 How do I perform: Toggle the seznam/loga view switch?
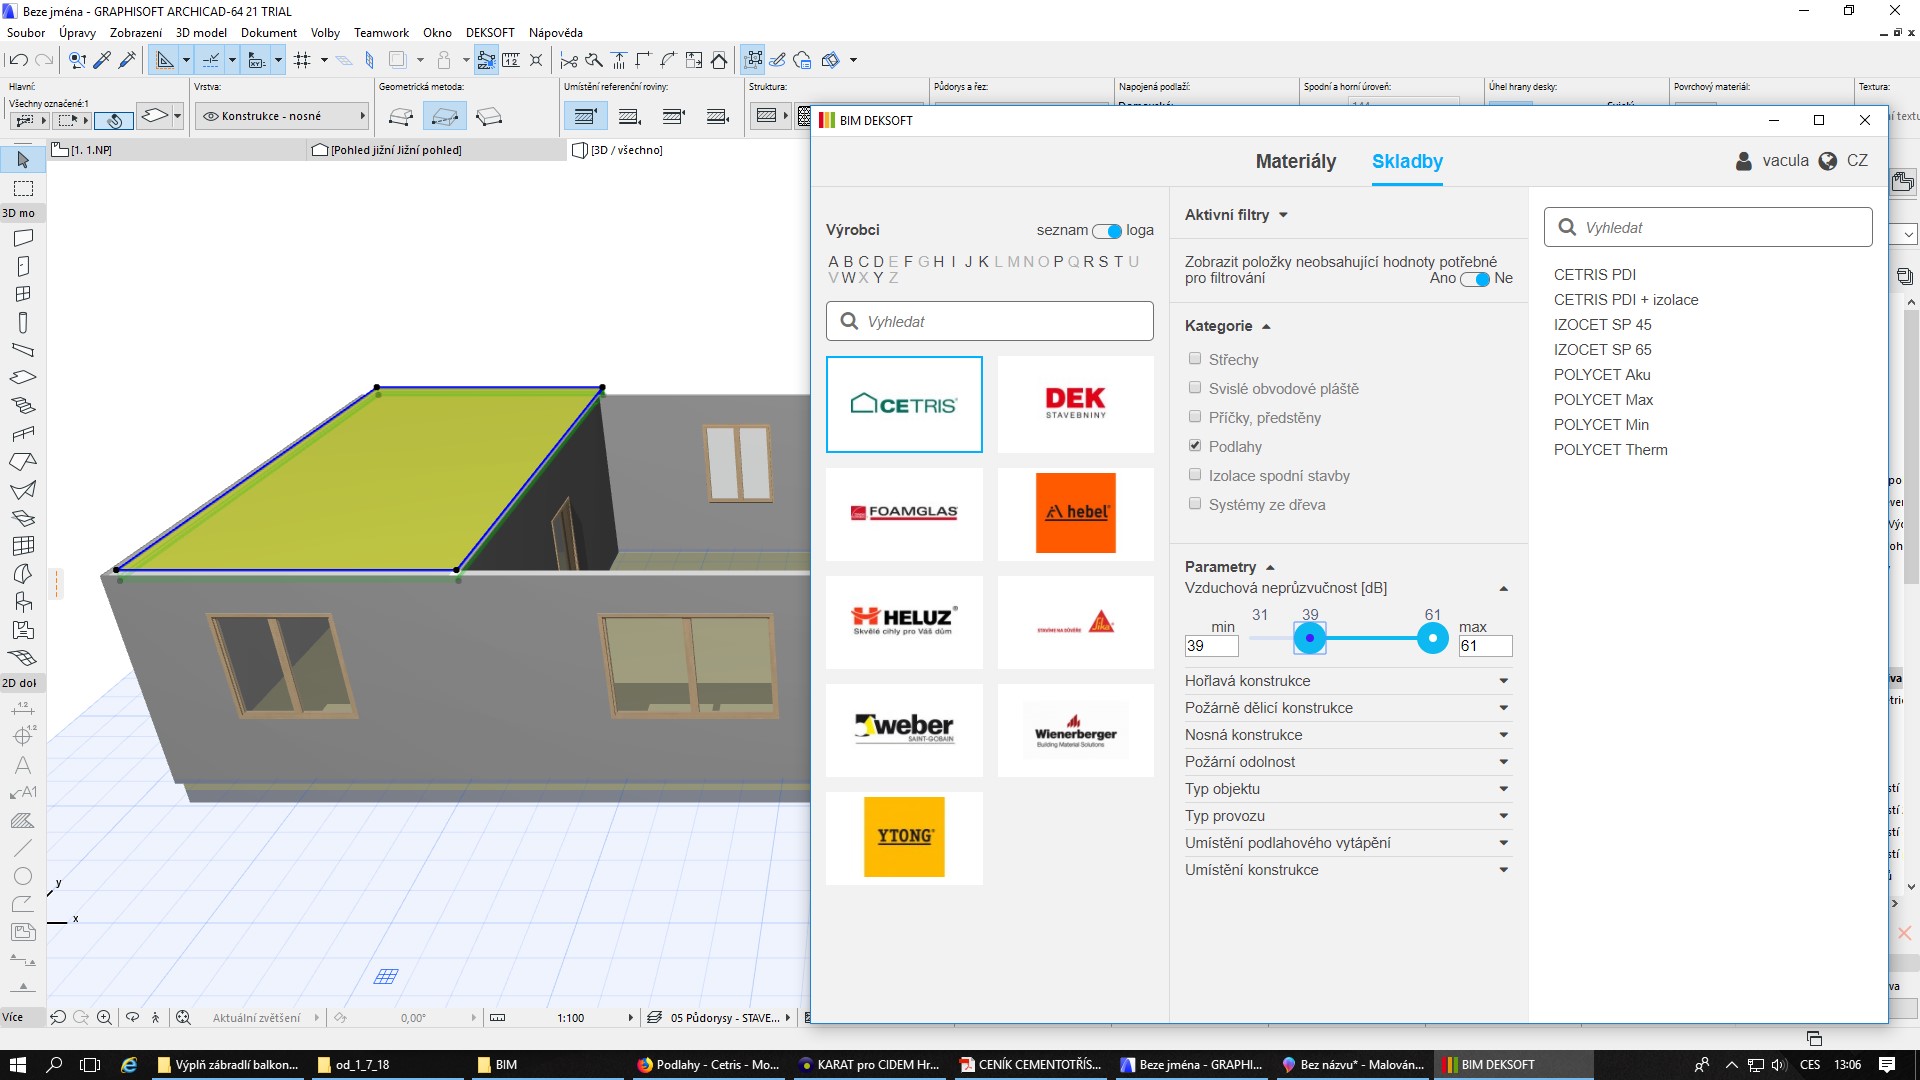pyautogui.click(x=1107, y=231)
